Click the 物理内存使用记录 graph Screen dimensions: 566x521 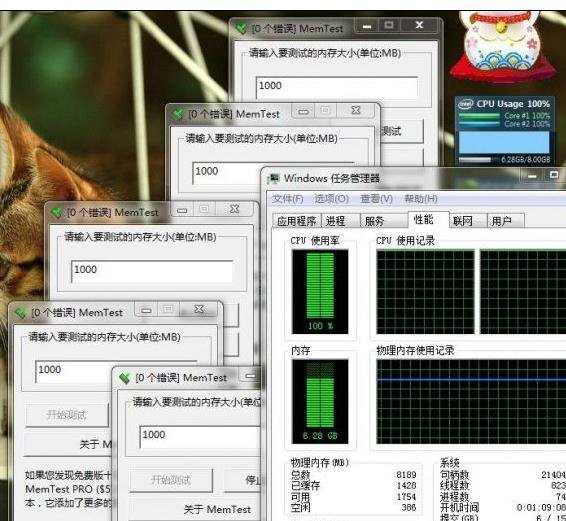(x=471, y=401)
